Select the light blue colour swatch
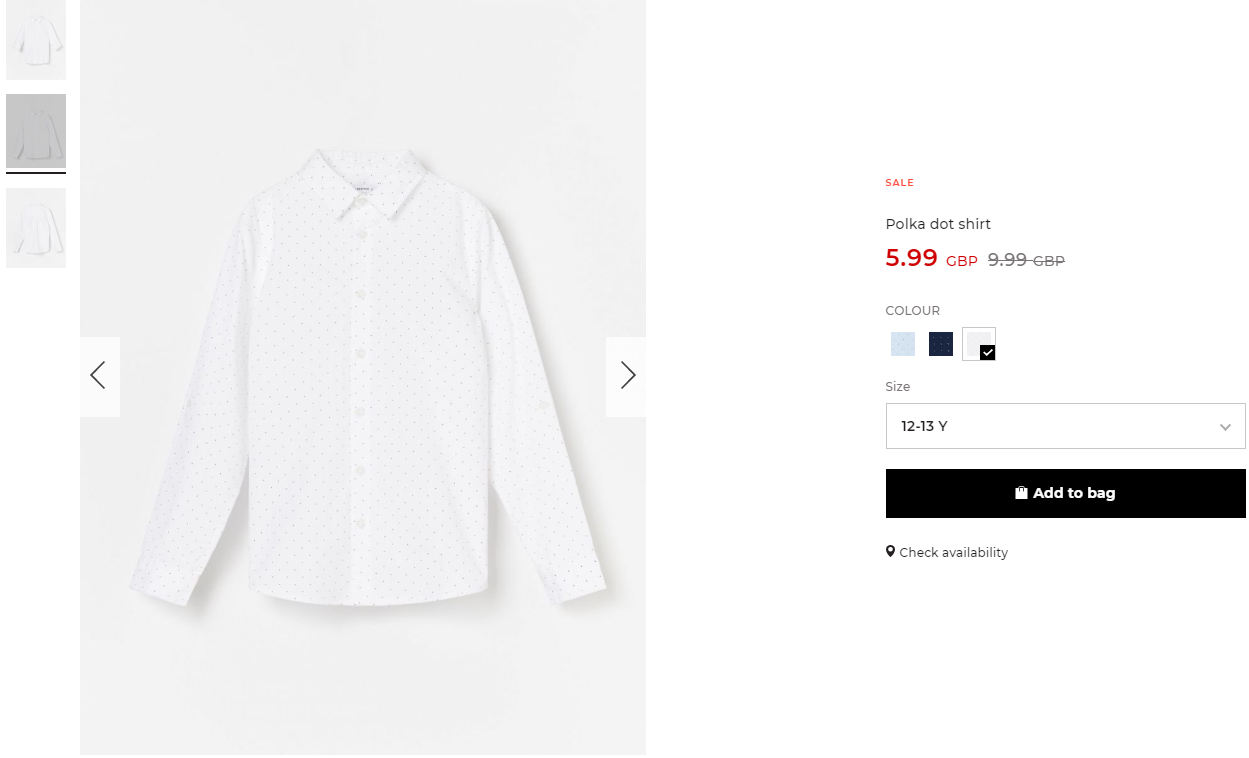This screenshot has width=1249, height=758. click(903, 344)
